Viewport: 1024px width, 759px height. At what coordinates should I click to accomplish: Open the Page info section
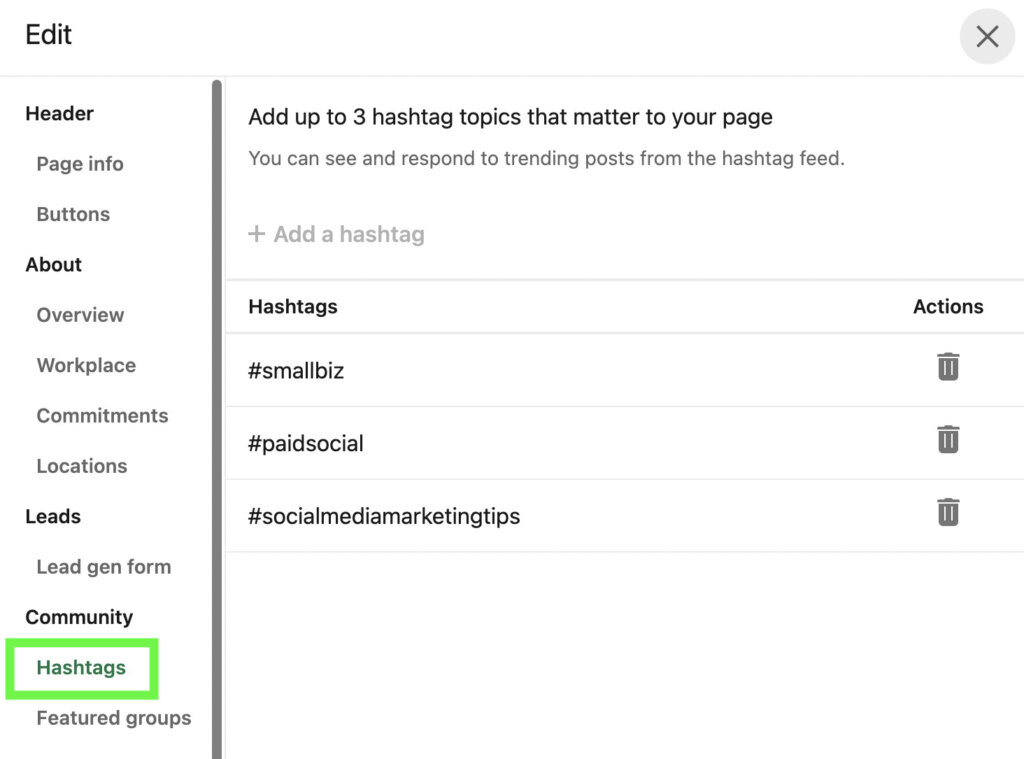tap(80, 164)
